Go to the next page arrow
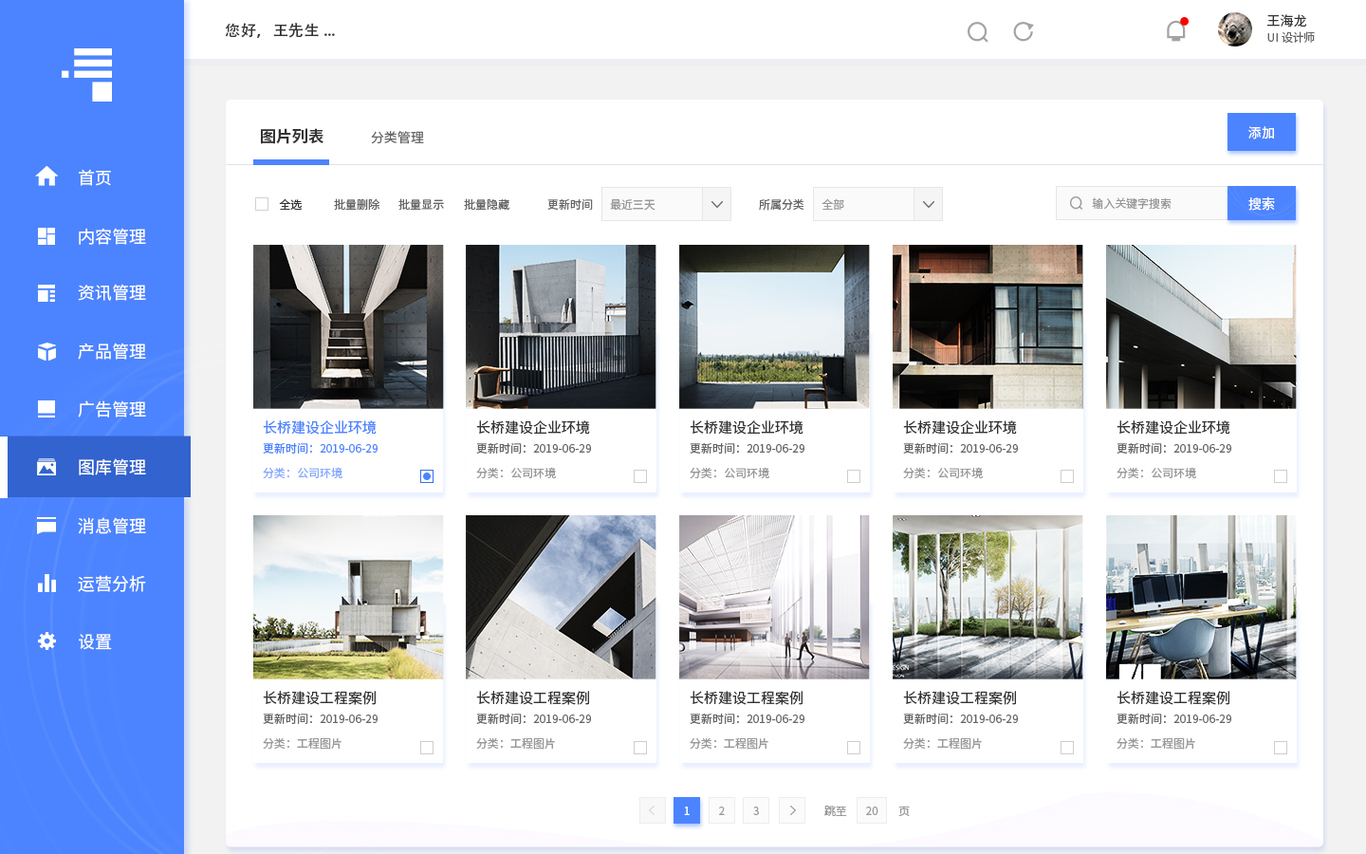 pos(792,810)
